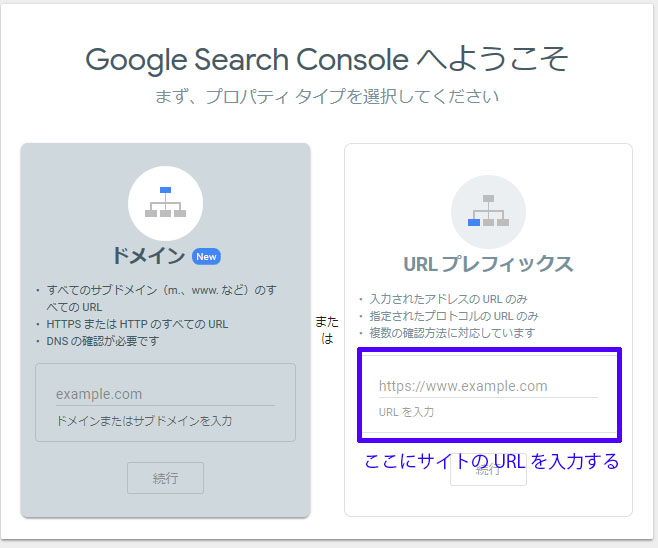
Task: Select the URL プレフィックス heading
Action: pyautogui.click(x=488, y=264)
